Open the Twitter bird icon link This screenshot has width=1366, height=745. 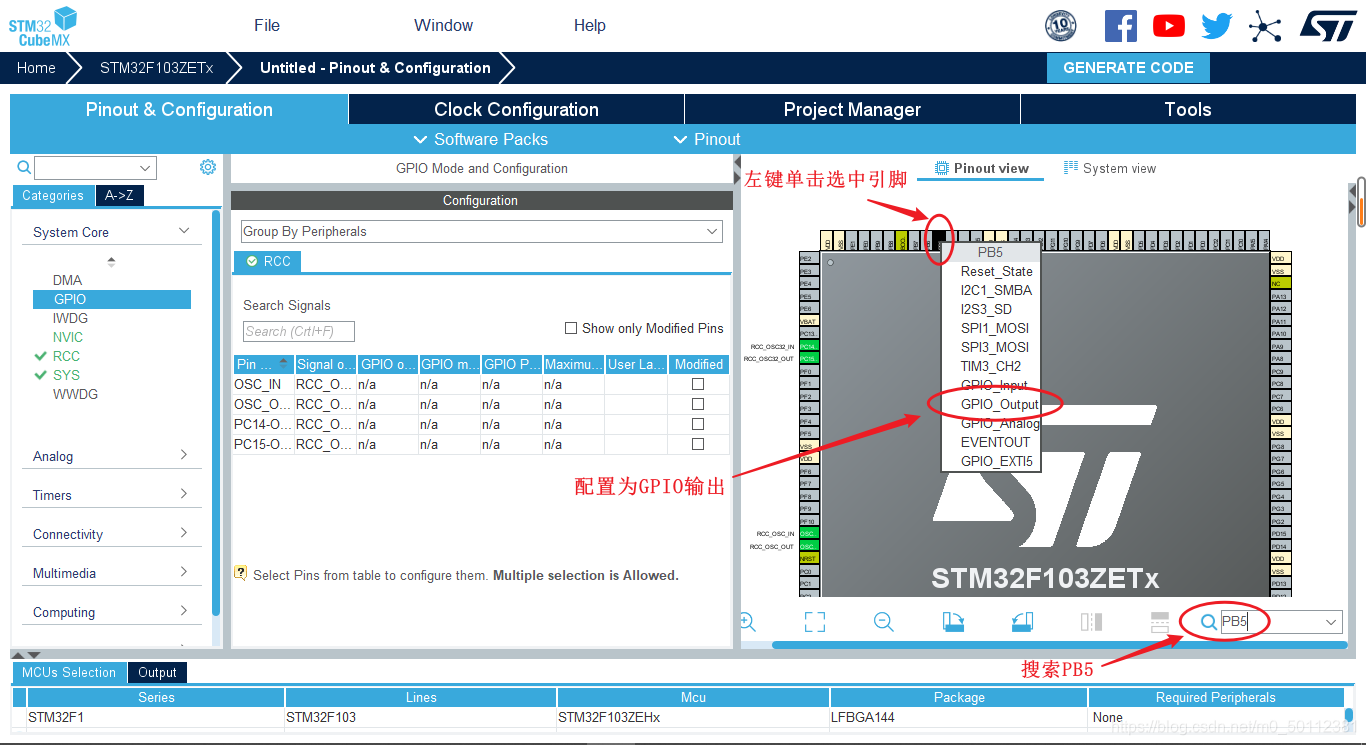1217,26
